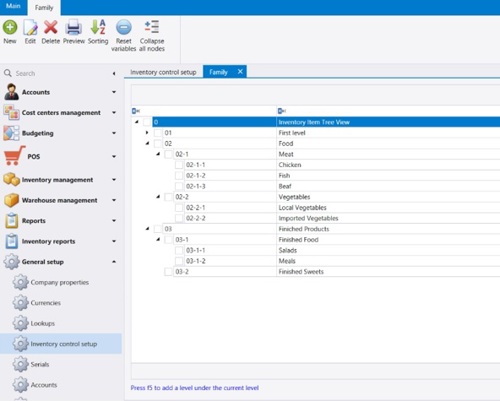This screenshot has width=500, height=401.
Task: Tick the checkbox for 03-2 Finished Sweets
Action: [168, 272]
